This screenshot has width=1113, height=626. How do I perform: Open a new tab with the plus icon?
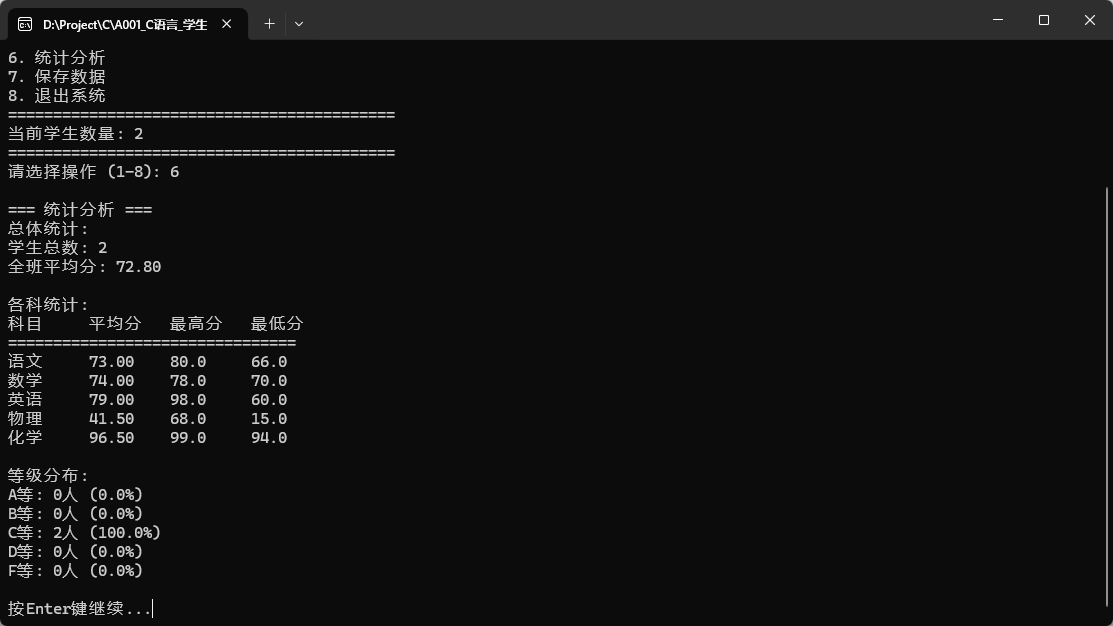pyautogui.click(x=270, y=22)
